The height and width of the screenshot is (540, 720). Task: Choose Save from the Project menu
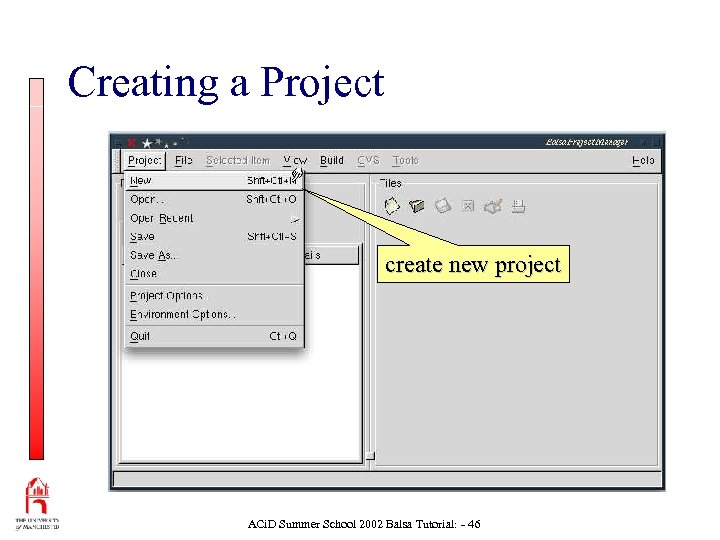(214, 236)
